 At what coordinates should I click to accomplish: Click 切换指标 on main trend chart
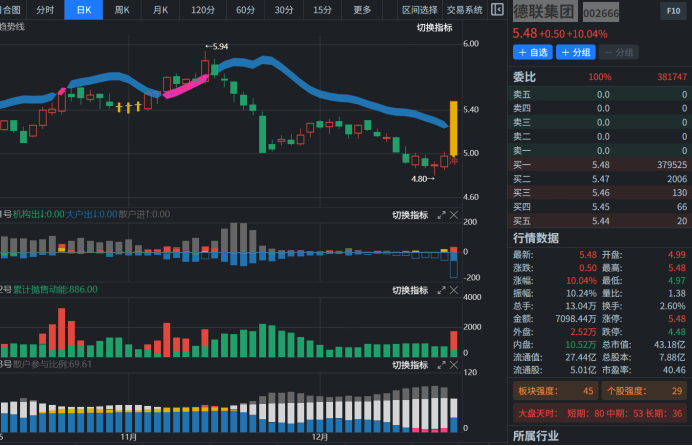tap(435, 27)
